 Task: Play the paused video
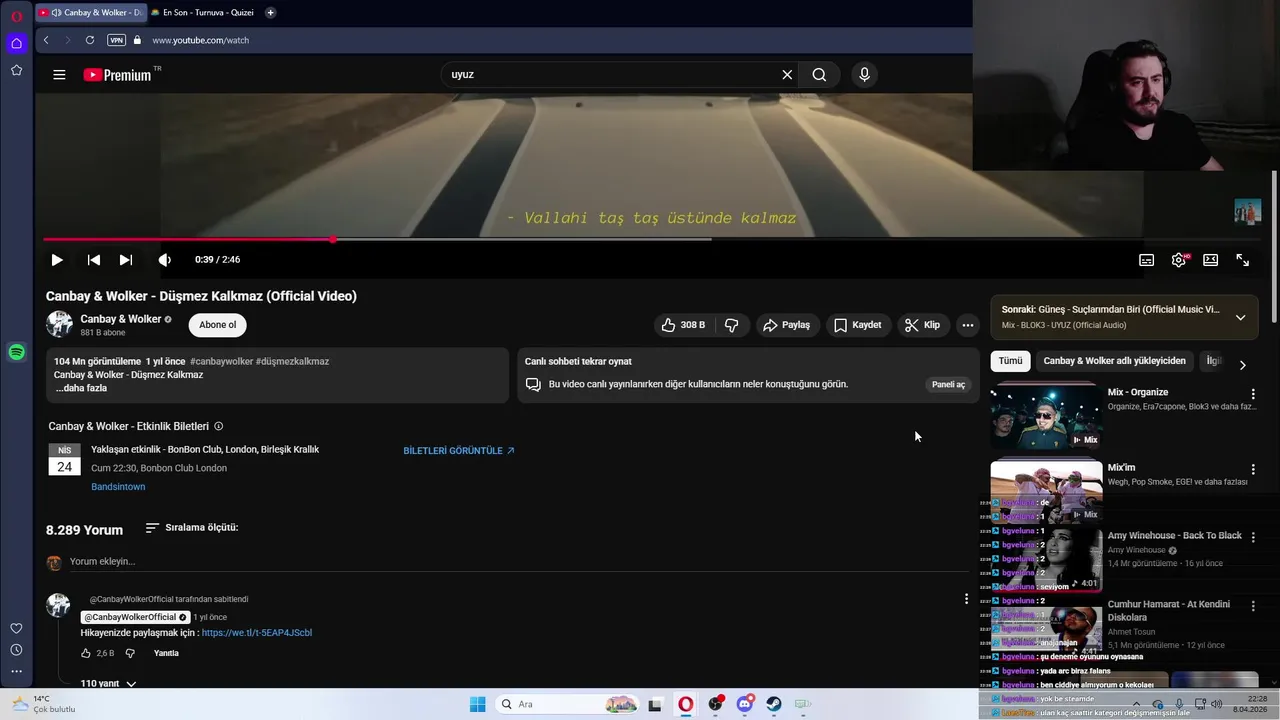(x=57, y=259)
